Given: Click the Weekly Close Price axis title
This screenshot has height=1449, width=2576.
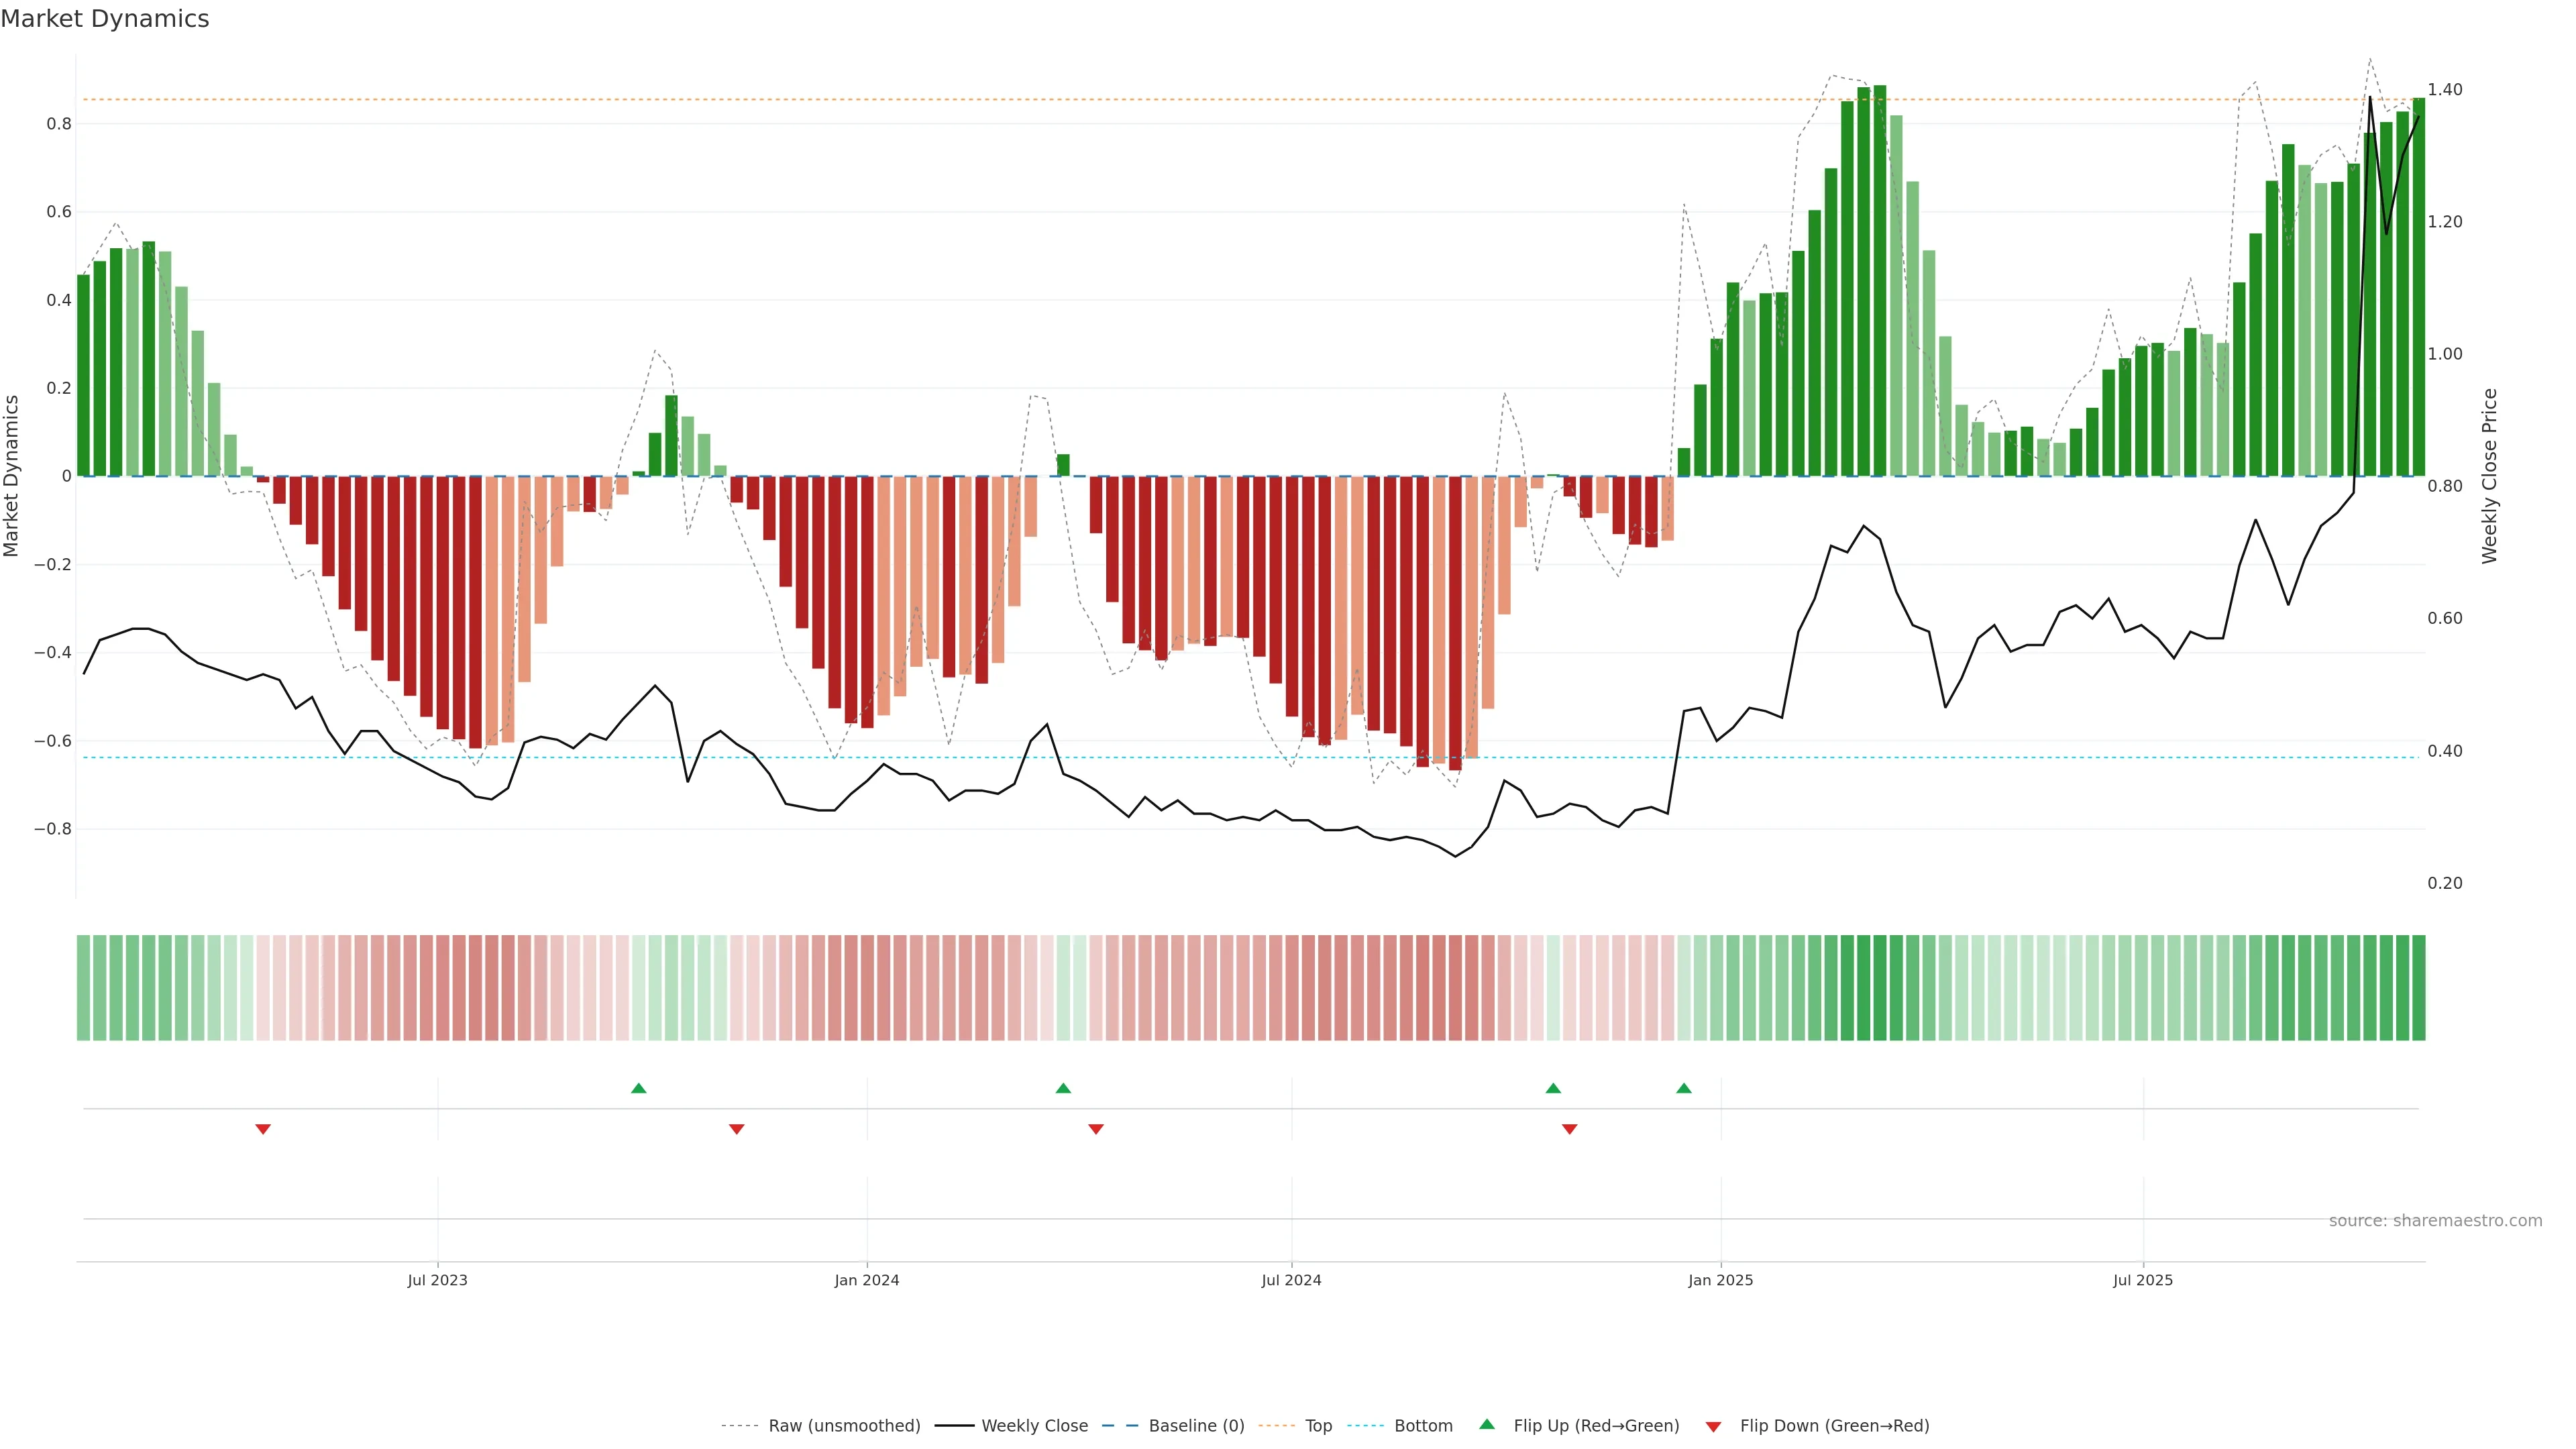Looking at the screenshot, I should [2490, 476].
